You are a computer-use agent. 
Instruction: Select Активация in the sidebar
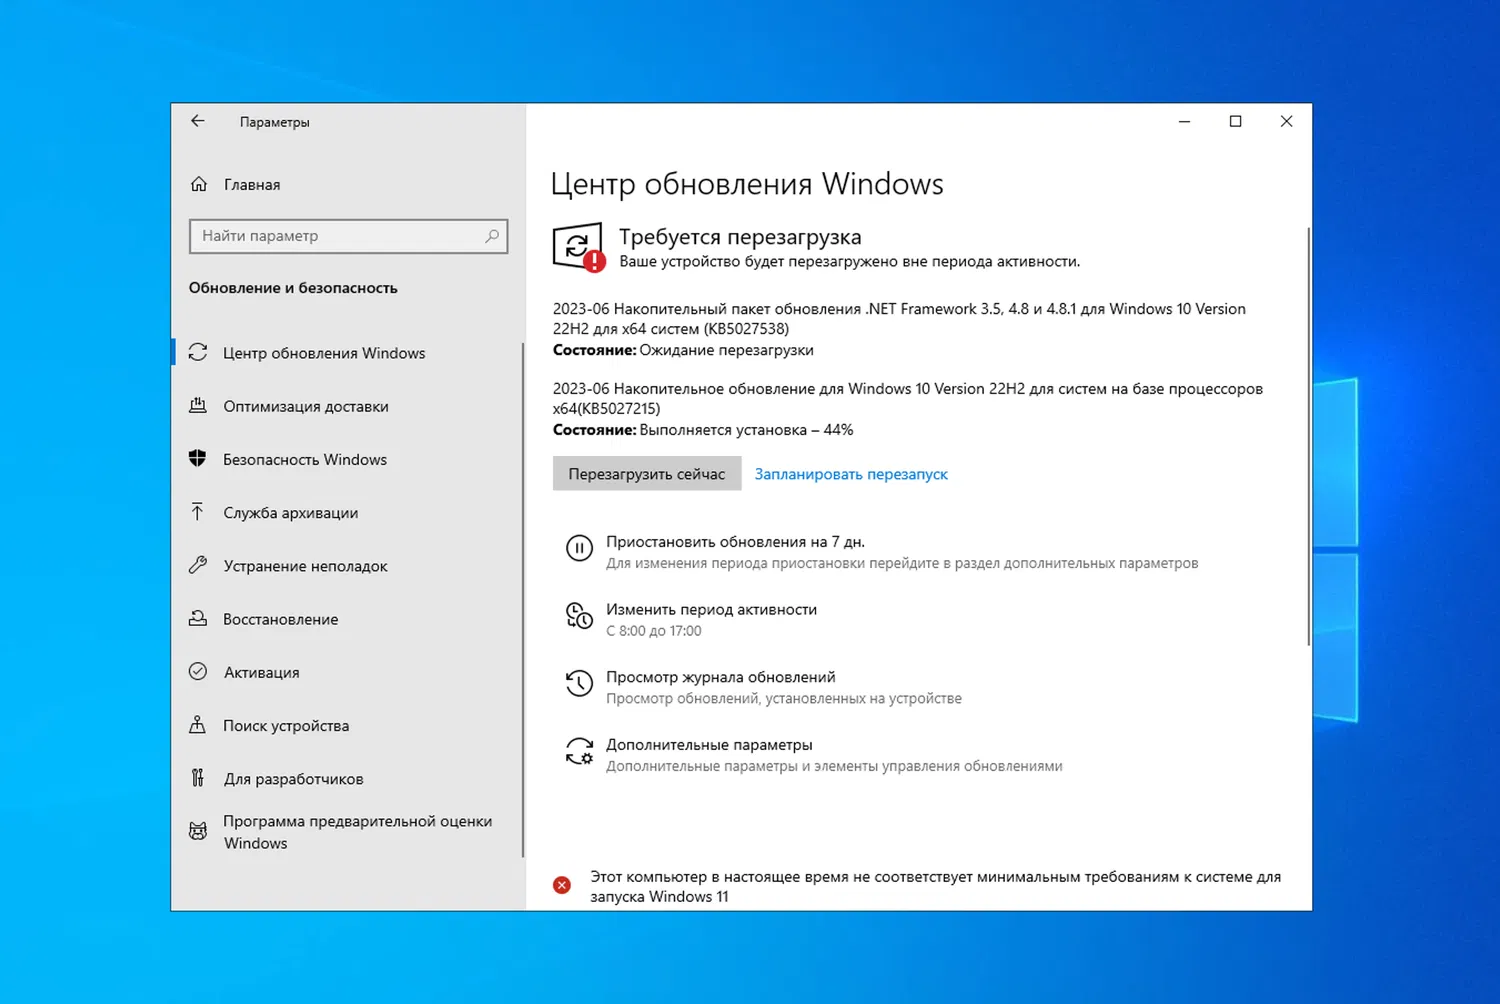pyautogui.click(x=261, y=672)
